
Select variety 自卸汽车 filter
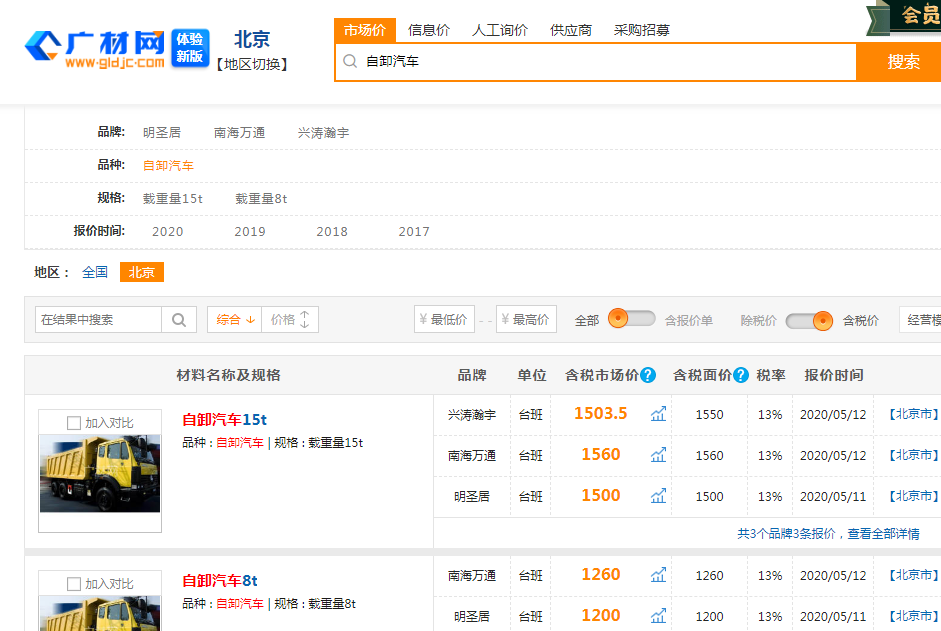[x=168, y=166]
